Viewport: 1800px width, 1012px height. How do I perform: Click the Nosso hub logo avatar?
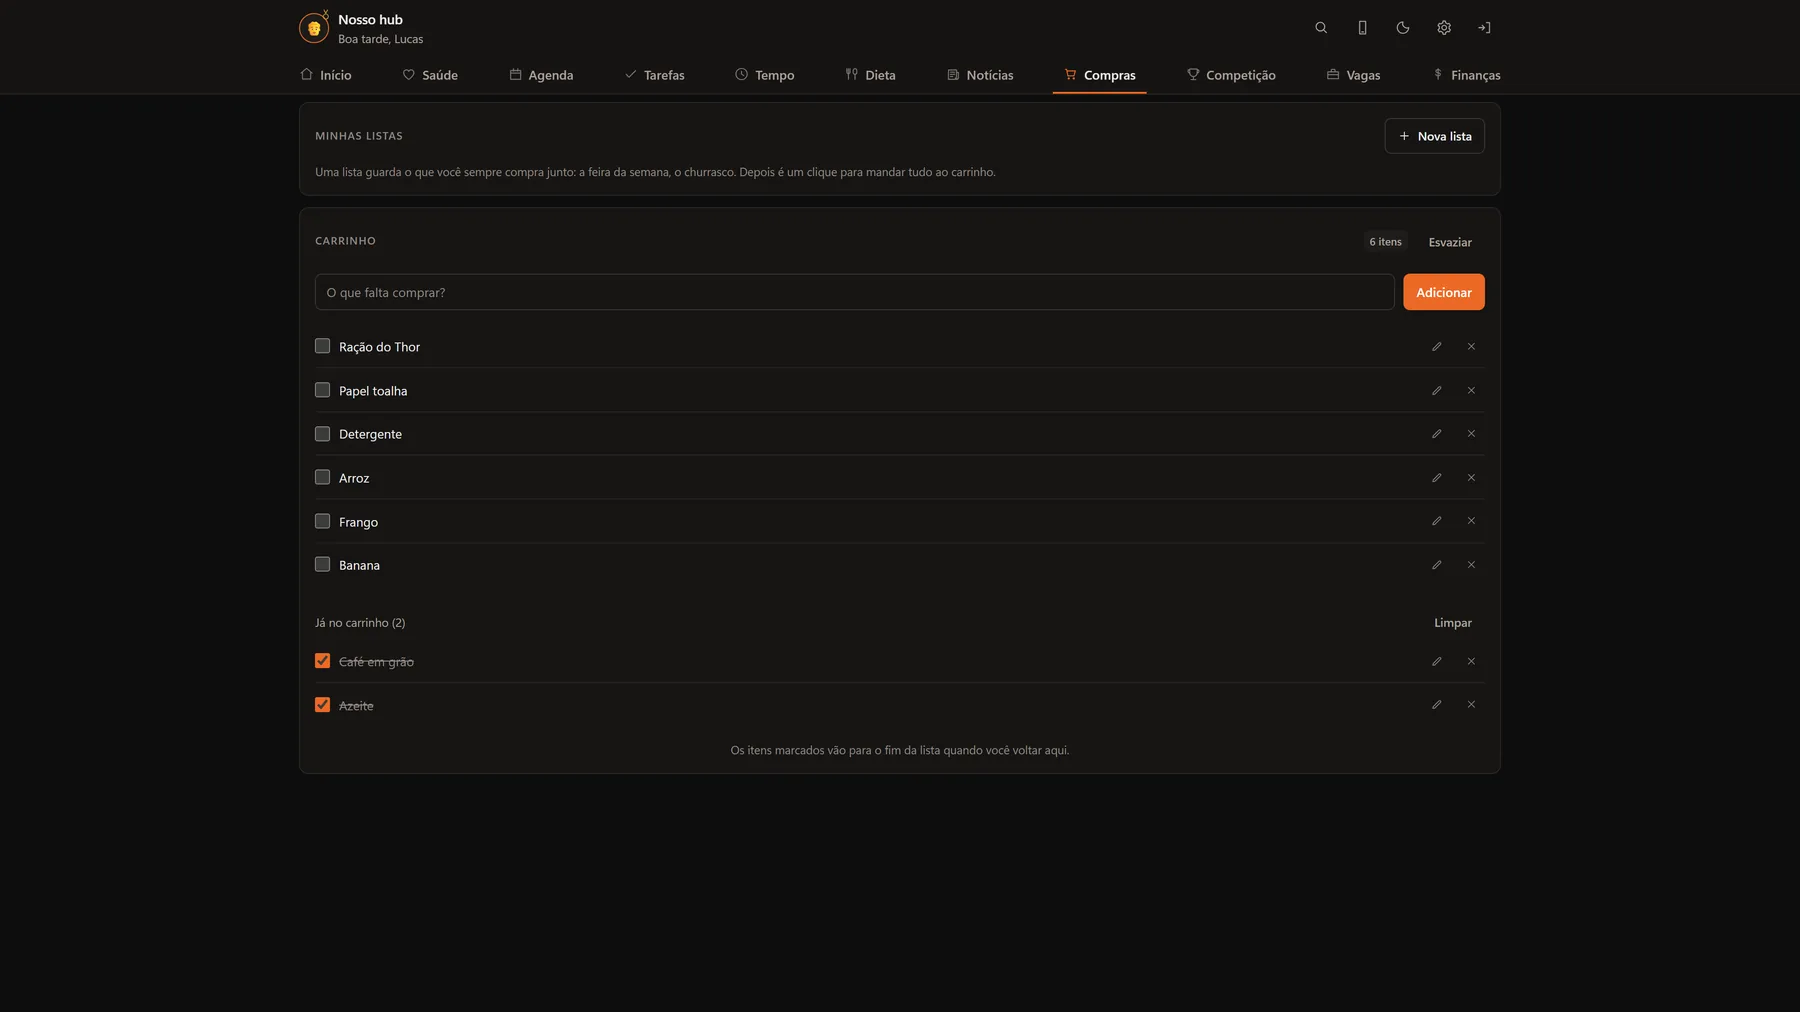[314, 28]
